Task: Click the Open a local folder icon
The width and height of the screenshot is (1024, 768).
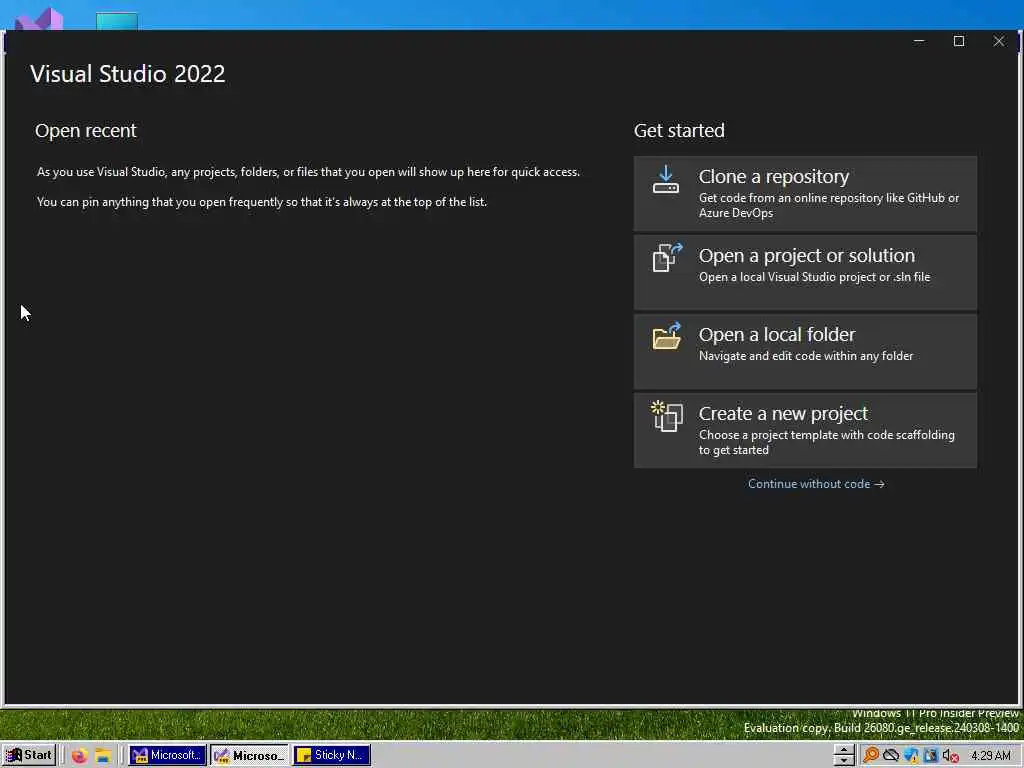Action: (x=667, y=336)
